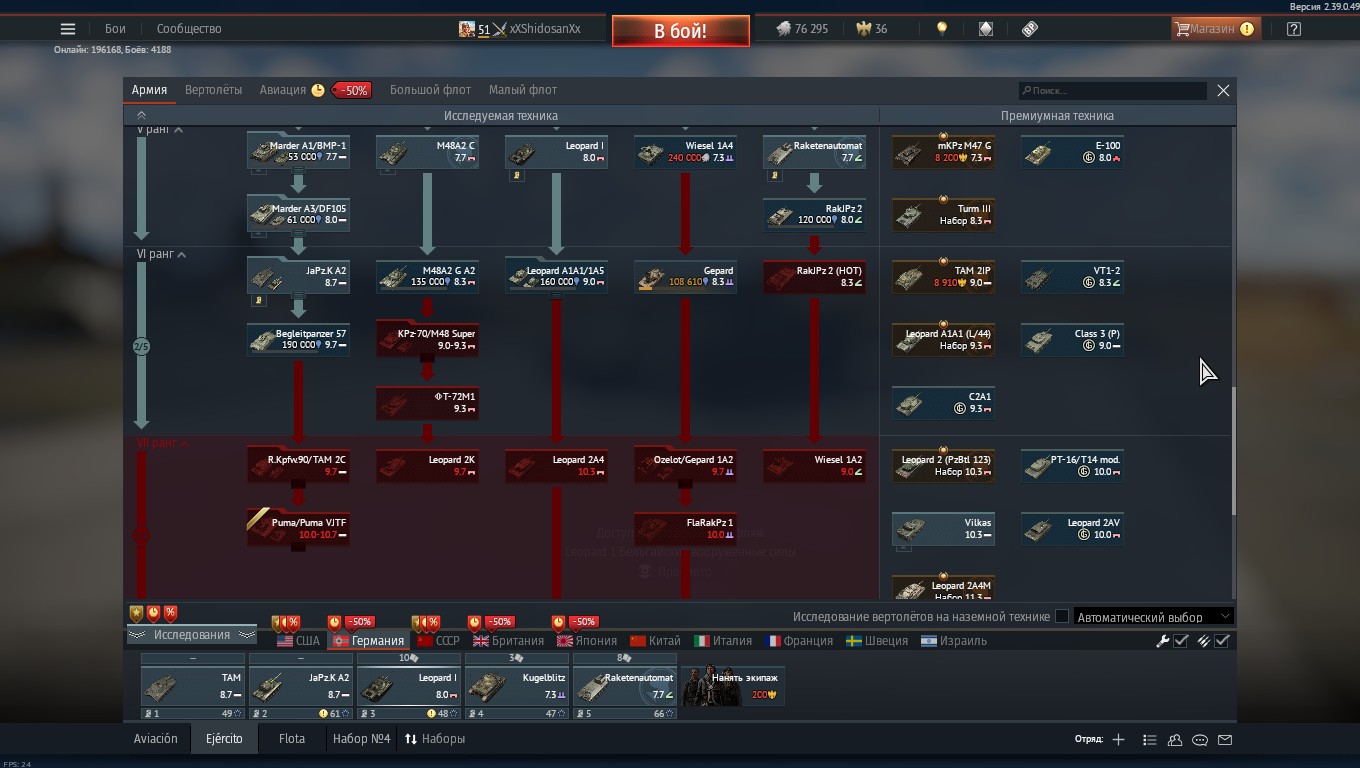Expand Marder A1/BMP-1 vehicle group
The width and height of the screenshot is (1360, 768).
pyautogui.click(x=298, y=152)
